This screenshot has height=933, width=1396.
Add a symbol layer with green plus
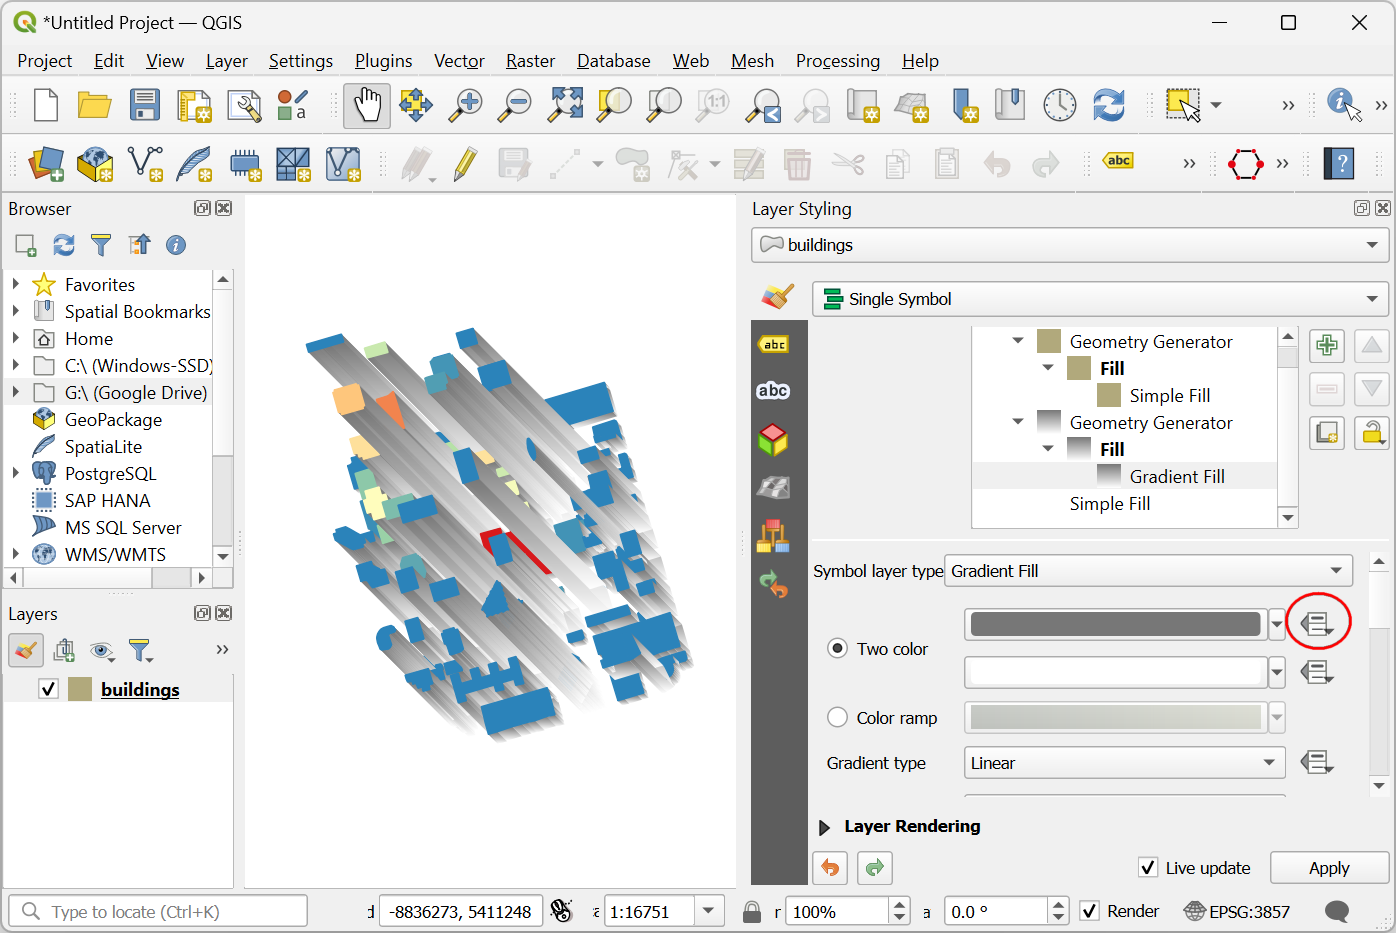click(x=1327, y=346)
